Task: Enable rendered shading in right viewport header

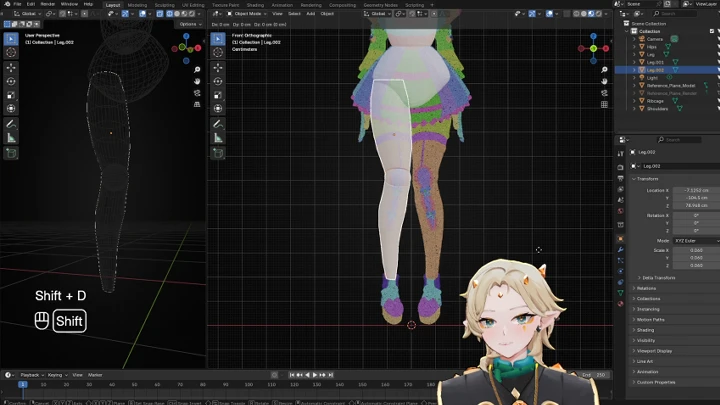Action: pyautogui.click(x=598, y=14)
